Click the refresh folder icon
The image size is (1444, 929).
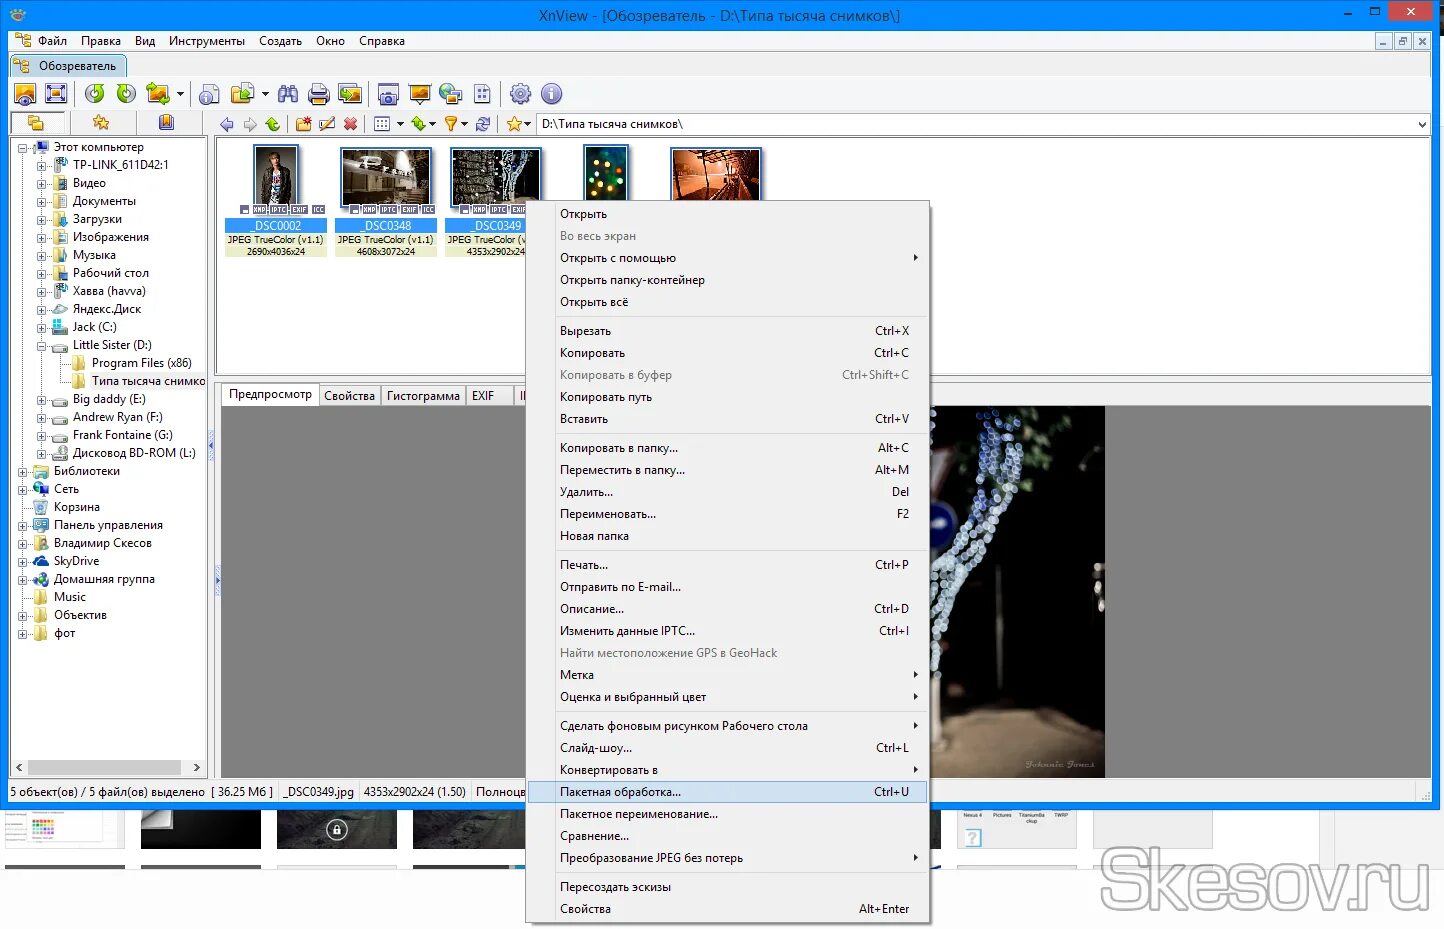(x=483, y=124)
